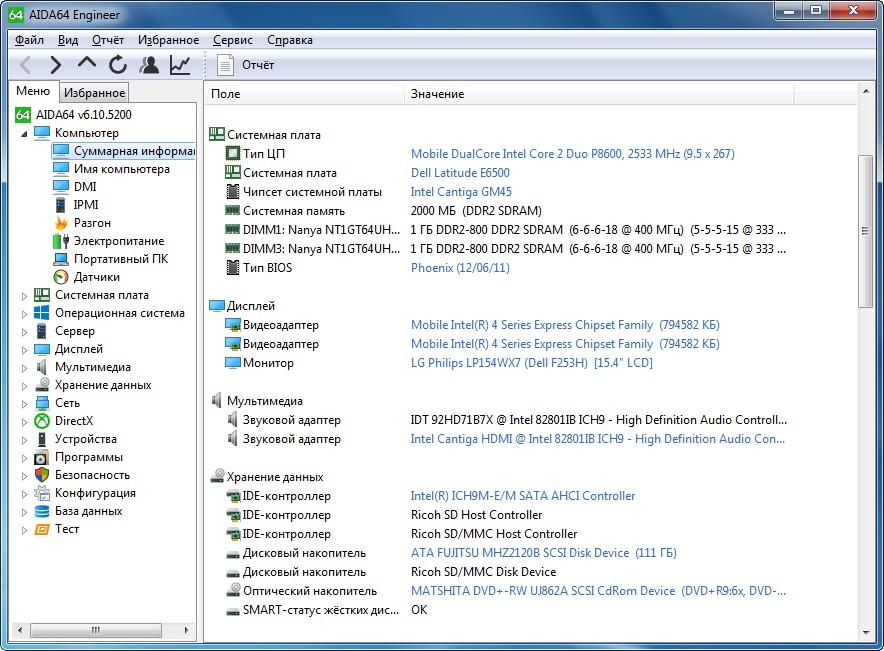Select the SMART-статус жёстких дисков row
This screenshot has width=884, height=651.
[x=497, y=610]
